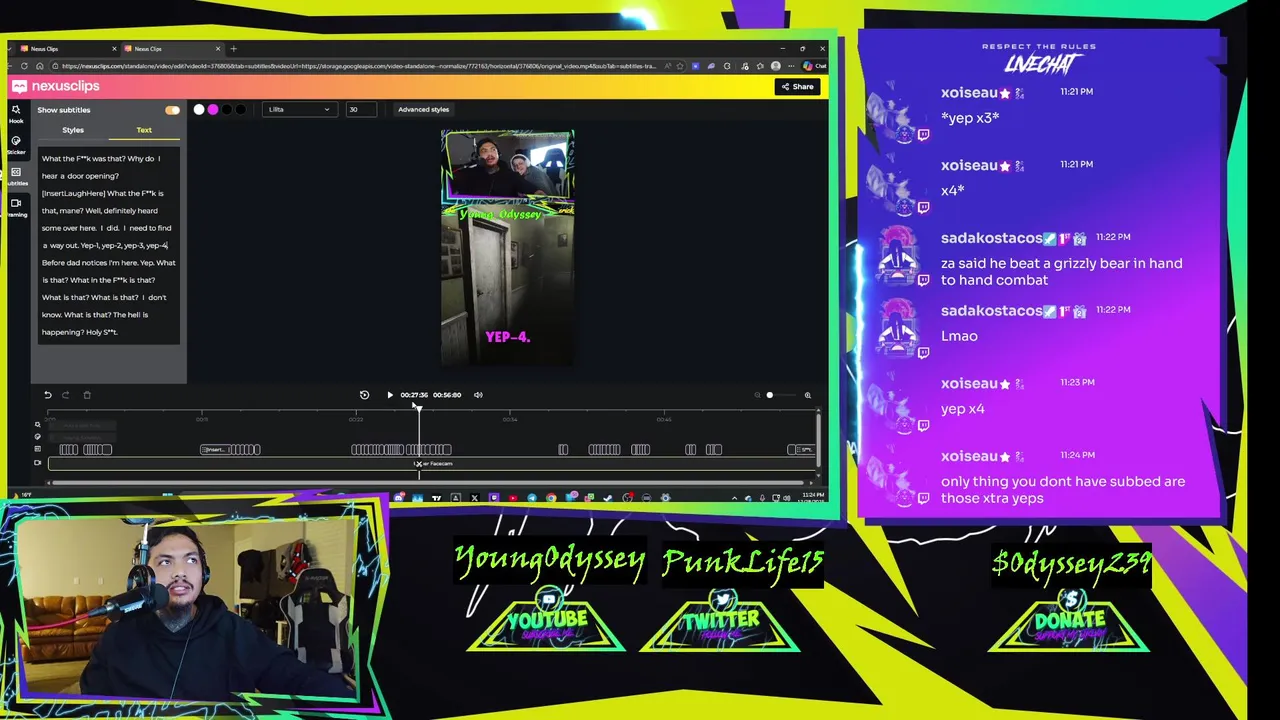This screenshot has height=720, width=1280.
Task: Click chat message 'Lmao'
Action: point(959,336)
